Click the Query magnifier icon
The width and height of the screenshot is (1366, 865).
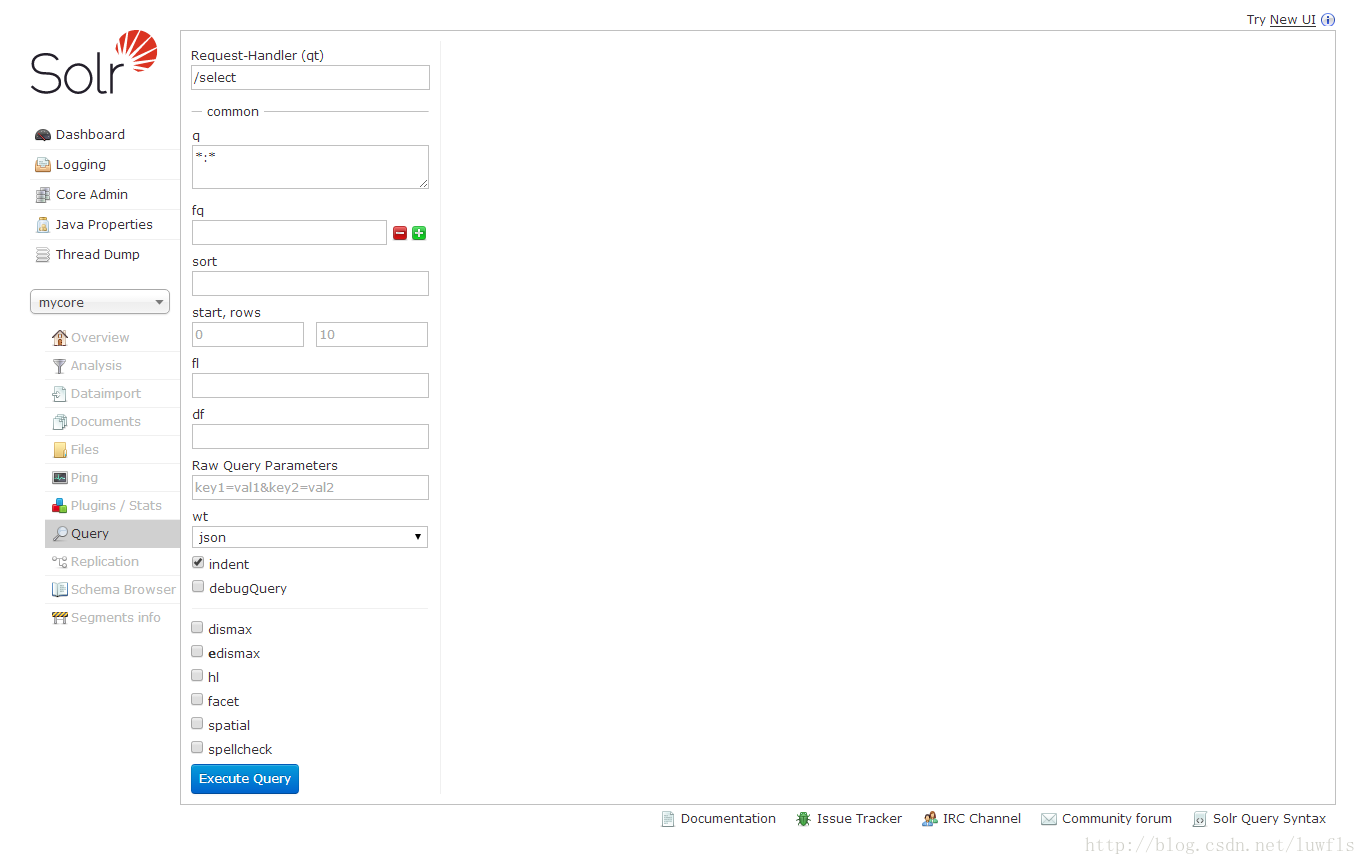pyautogui.click(x=60, y=534)
